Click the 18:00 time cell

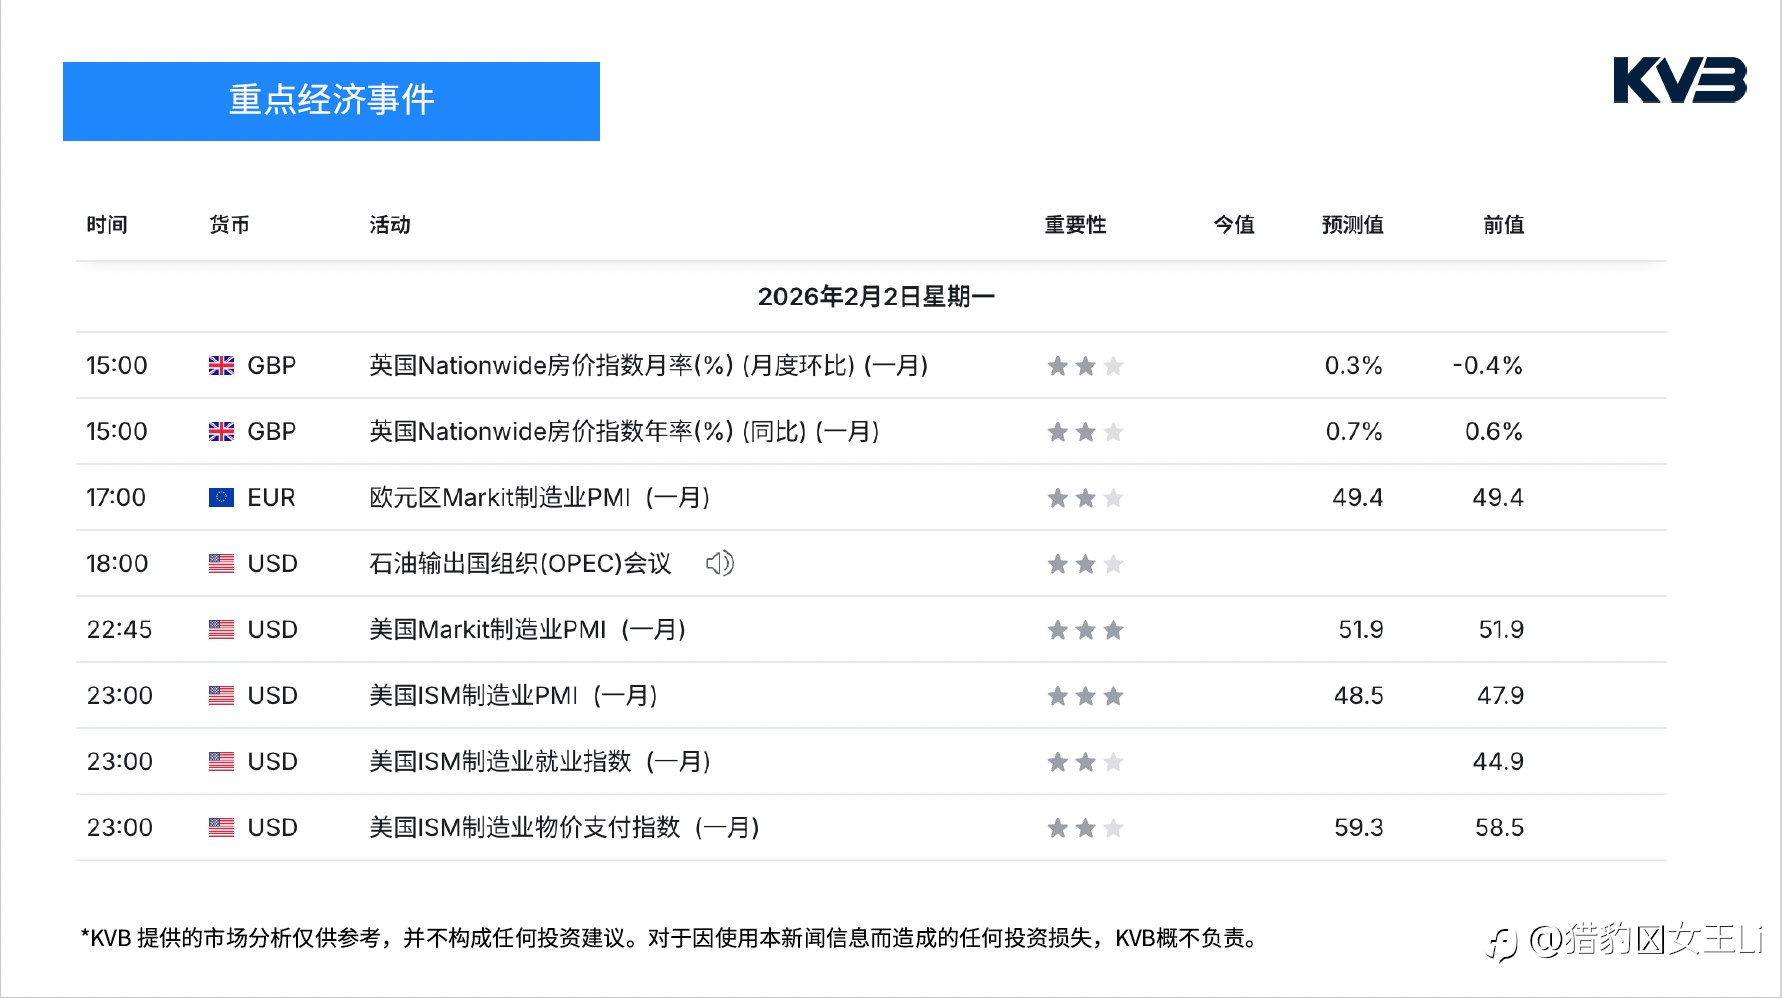point(117,564)
